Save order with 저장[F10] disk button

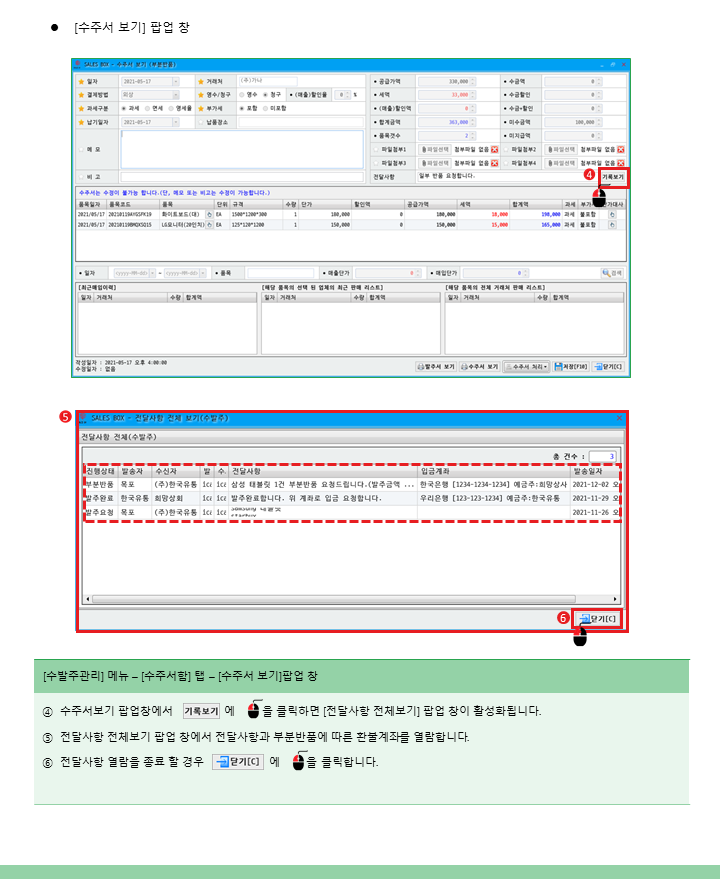(571, 367)
